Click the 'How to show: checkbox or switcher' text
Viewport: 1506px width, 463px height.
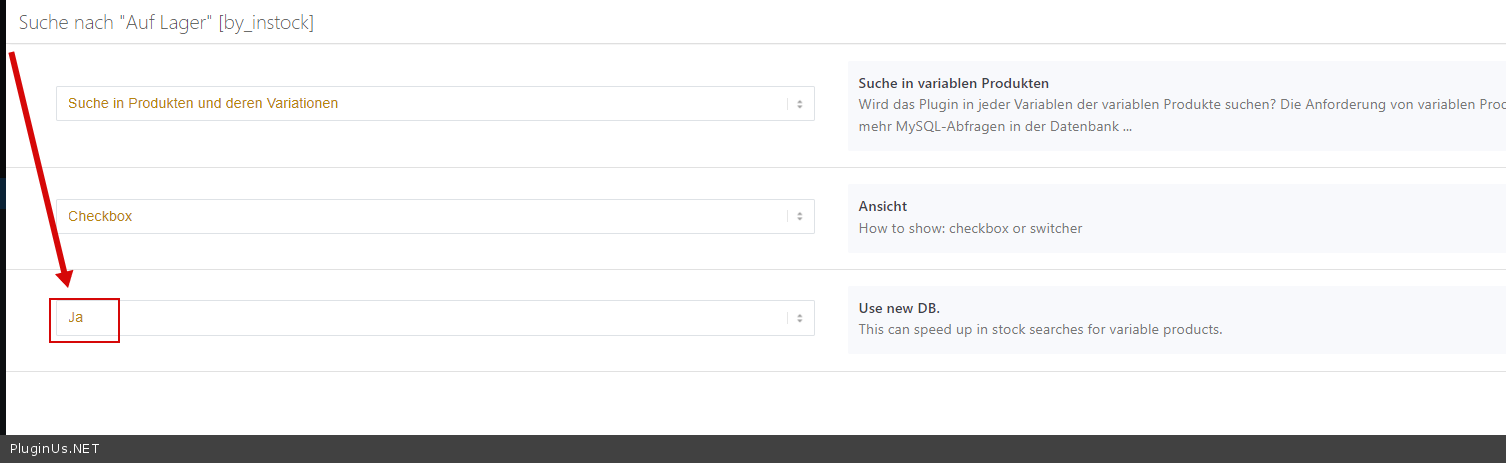point(970,228)
